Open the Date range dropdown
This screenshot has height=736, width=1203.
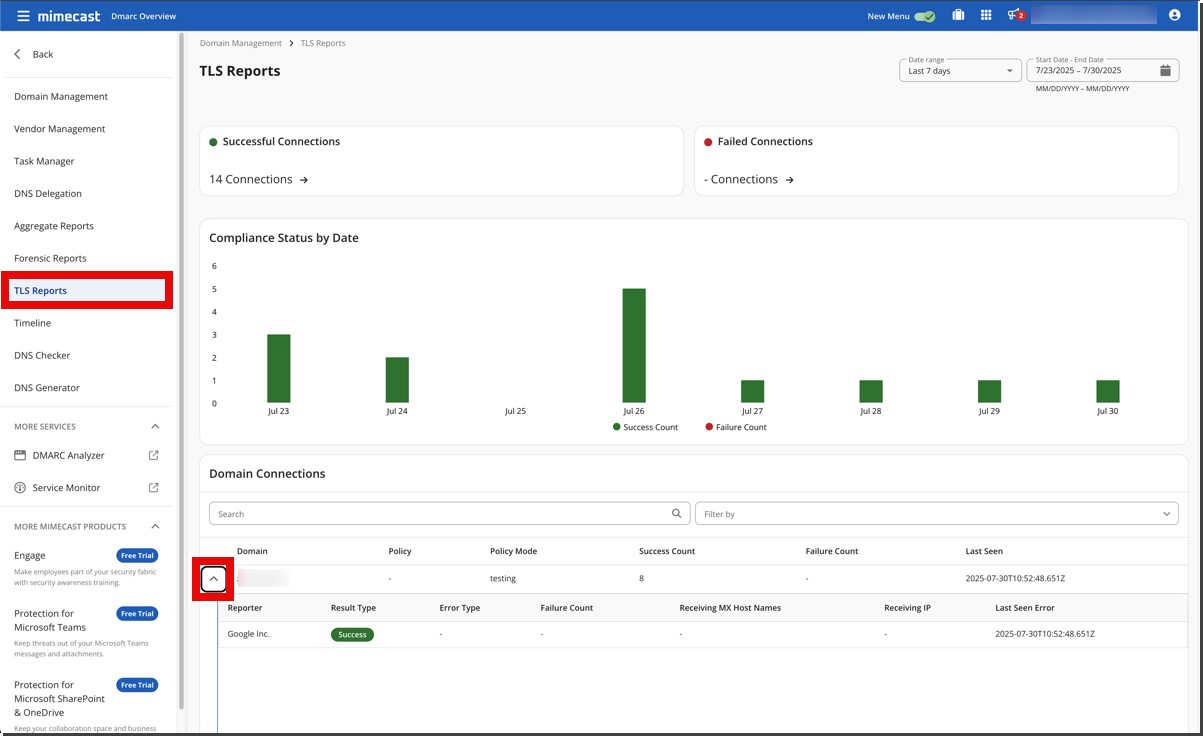point(960,71)
